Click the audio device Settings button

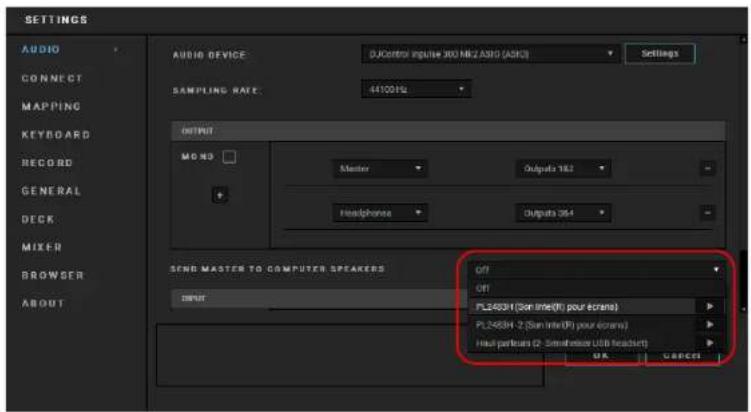(660, 54)
